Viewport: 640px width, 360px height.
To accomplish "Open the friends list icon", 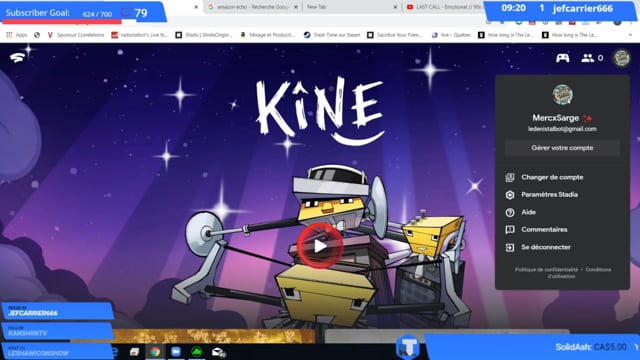I will pyautogui.click(x=588, y=58).
